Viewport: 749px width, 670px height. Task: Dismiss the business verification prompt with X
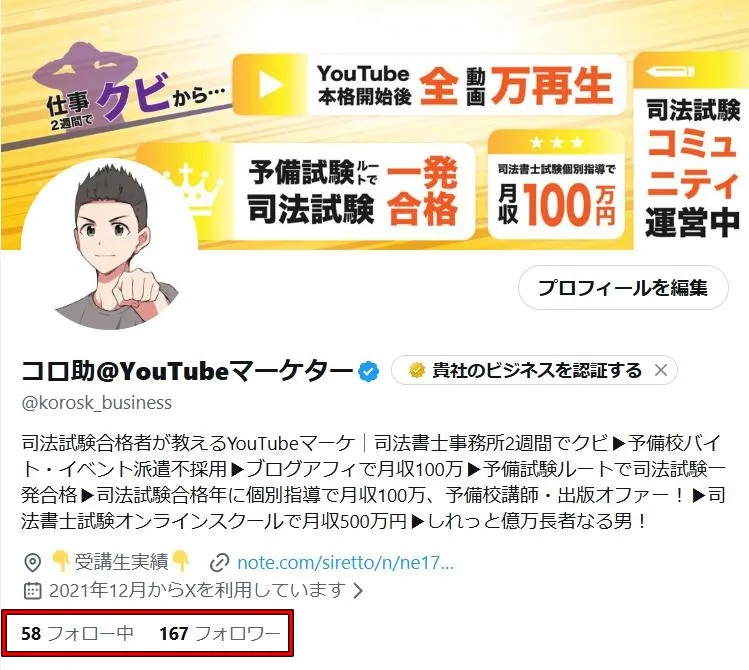[x=661, y=370]
